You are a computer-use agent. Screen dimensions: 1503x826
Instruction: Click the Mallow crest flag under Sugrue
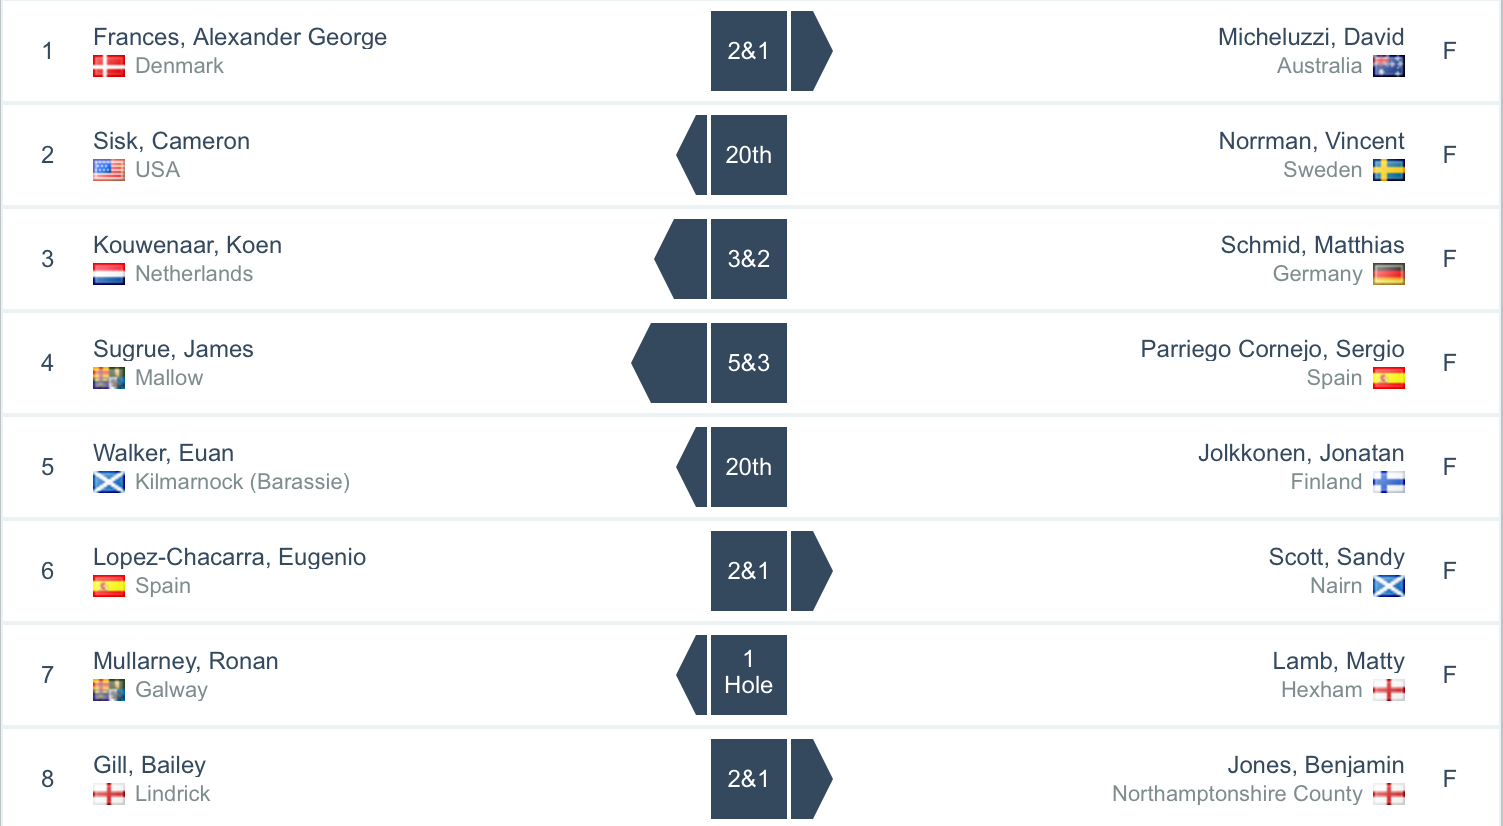point(109,378)
